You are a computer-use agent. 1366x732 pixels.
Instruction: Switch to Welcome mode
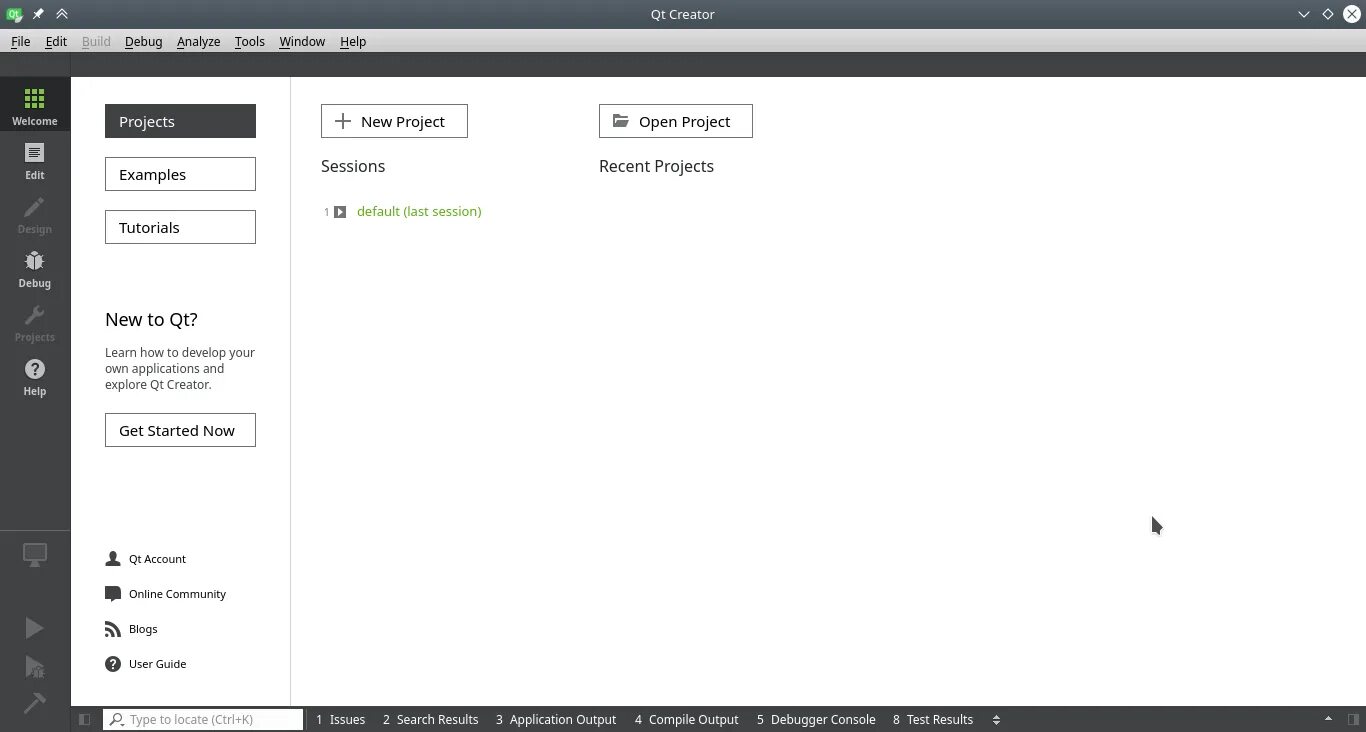[35, 105]
